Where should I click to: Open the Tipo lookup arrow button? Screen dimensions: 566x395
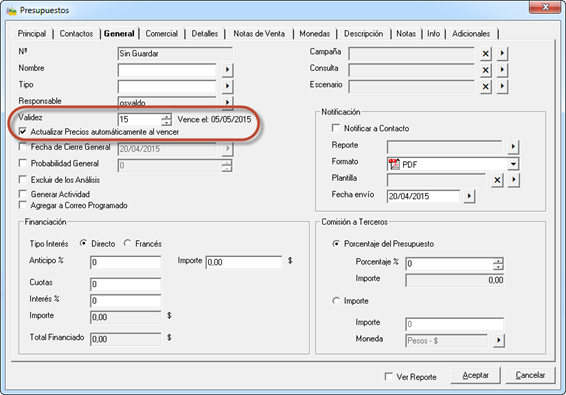(x=227, y=86)
